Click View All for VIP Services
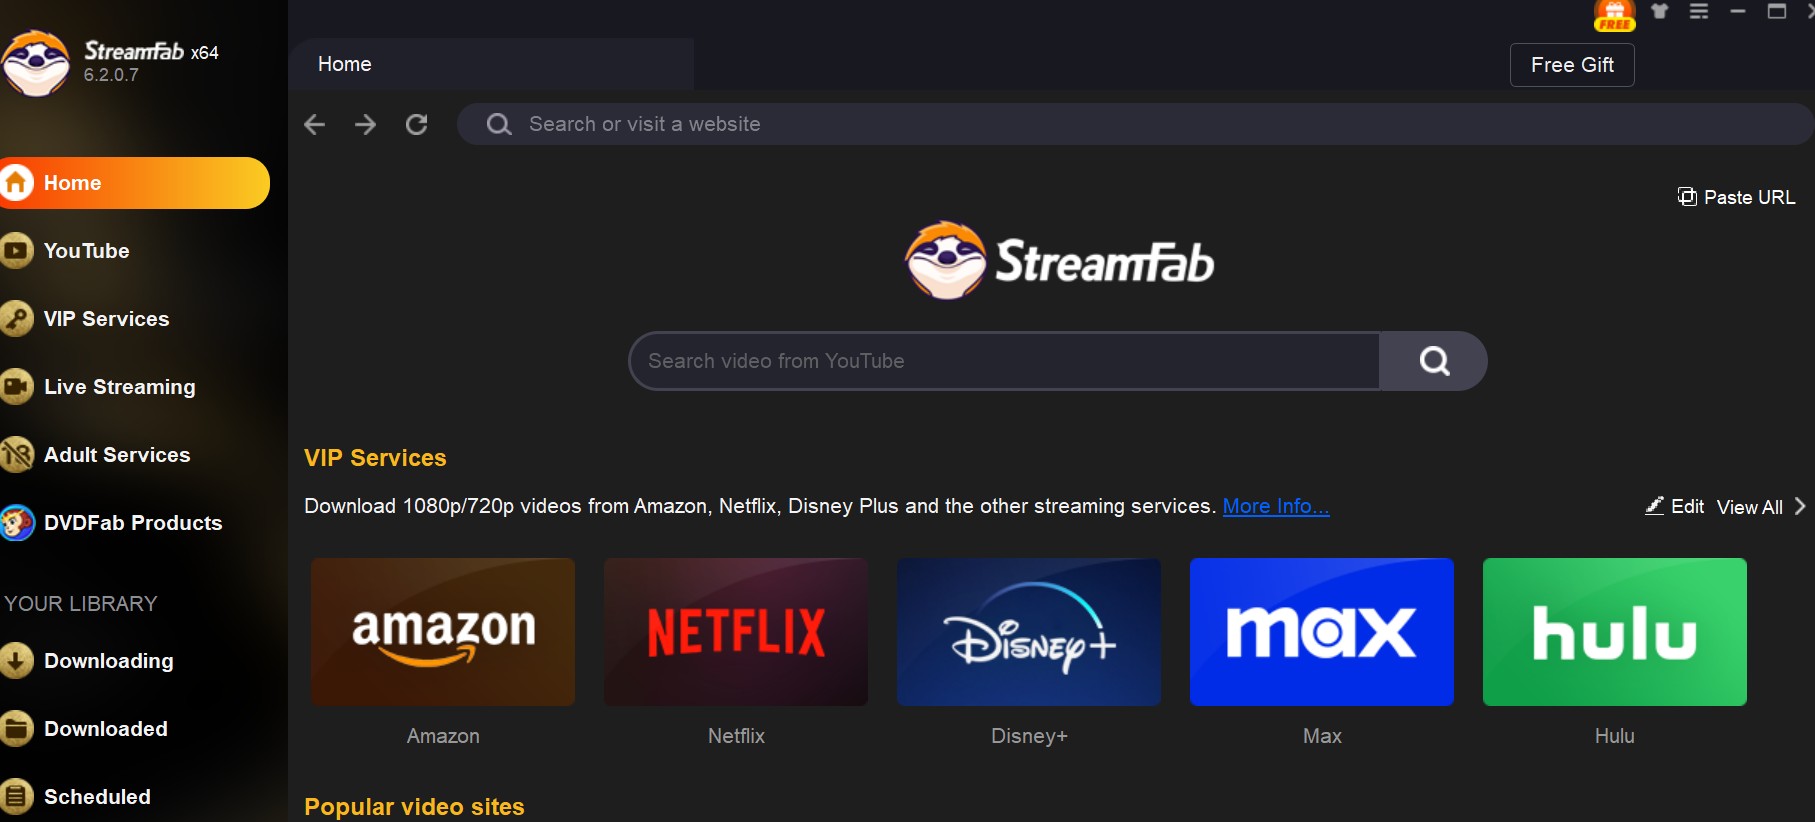The height and width of the screenshot is (822, 1815). coord(1749,507)
